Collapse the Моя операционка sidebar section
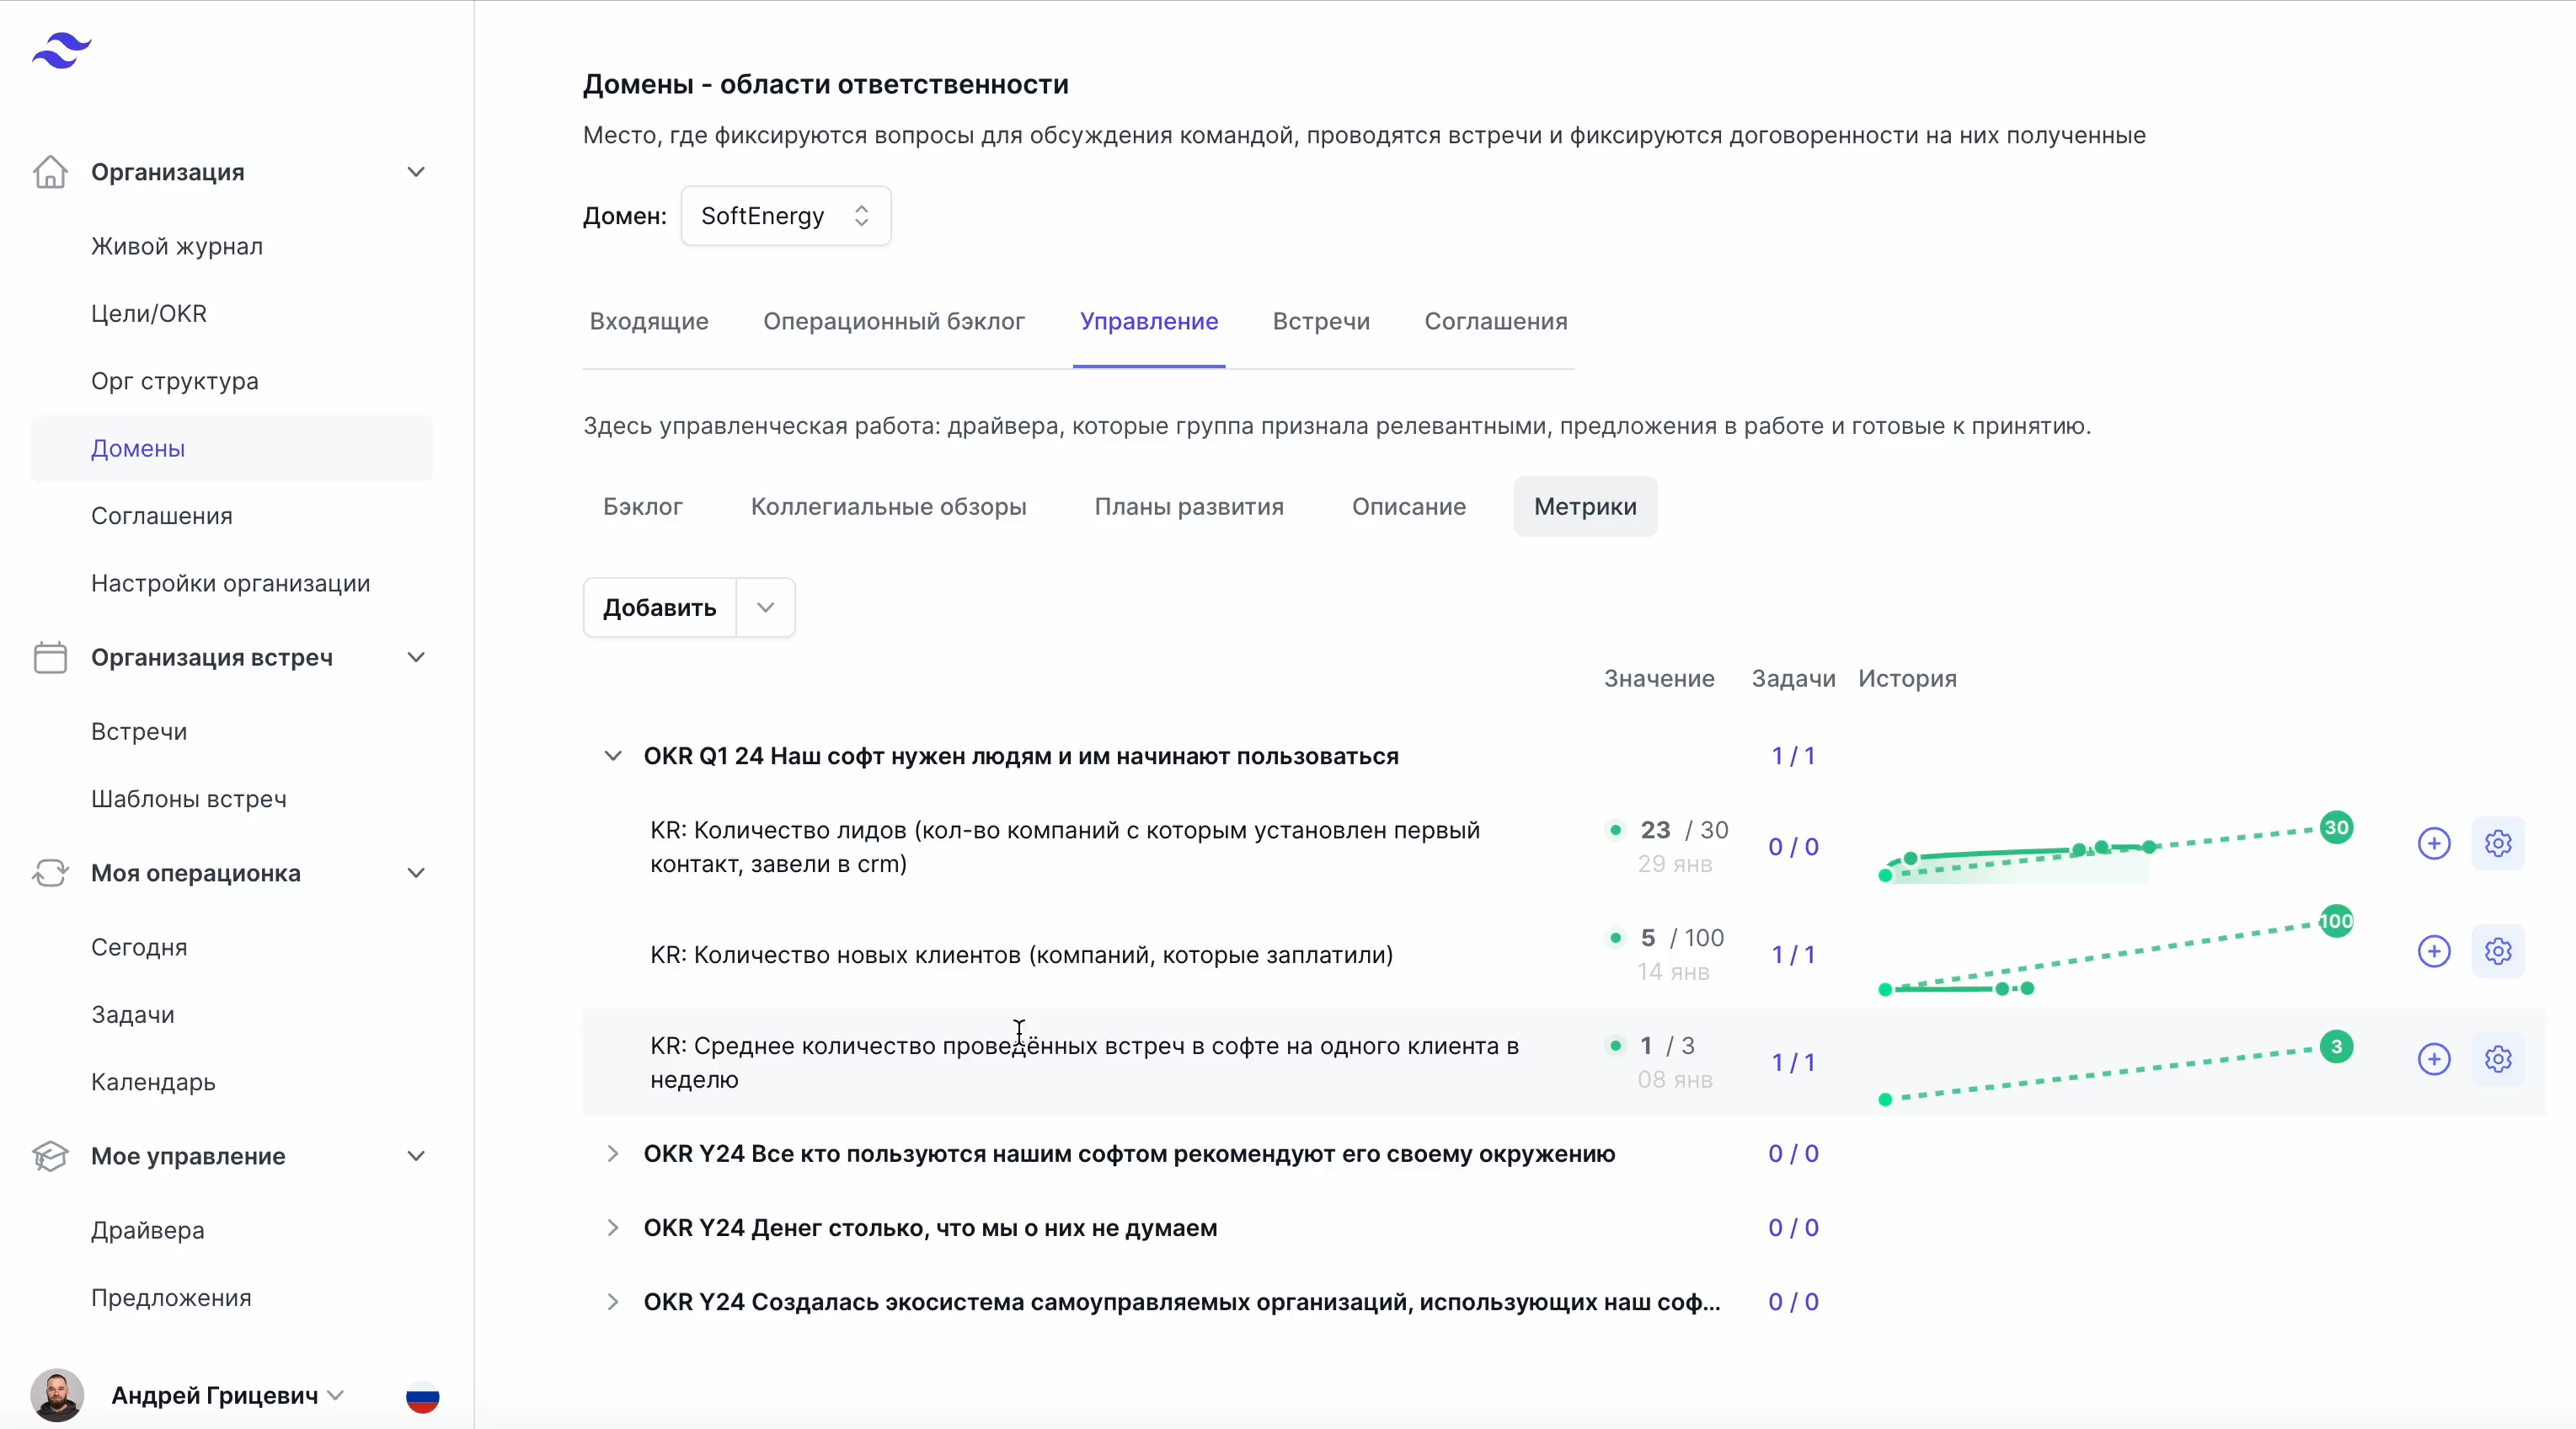This screenshot has width=2576, height=1429. (416, 873)
